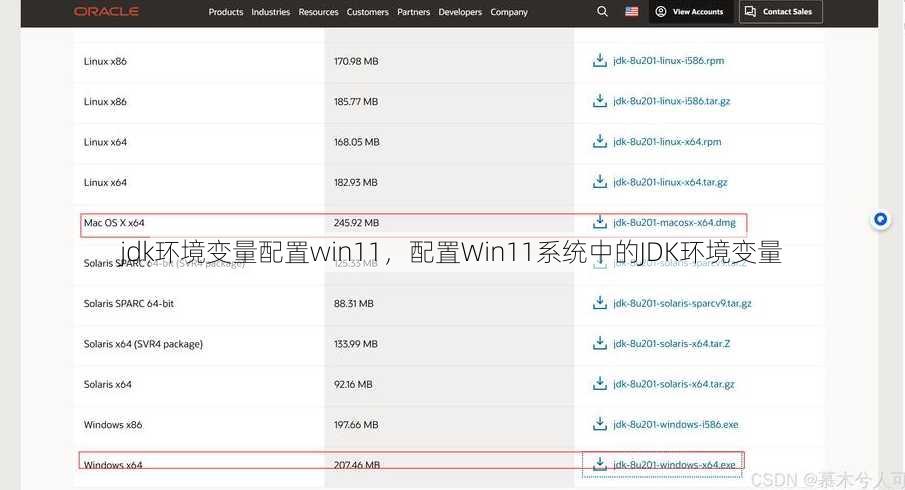
Task: Download jdk-8u201-windows-x64.exe link
Action: pyautogui.click(x=674, y=465)
